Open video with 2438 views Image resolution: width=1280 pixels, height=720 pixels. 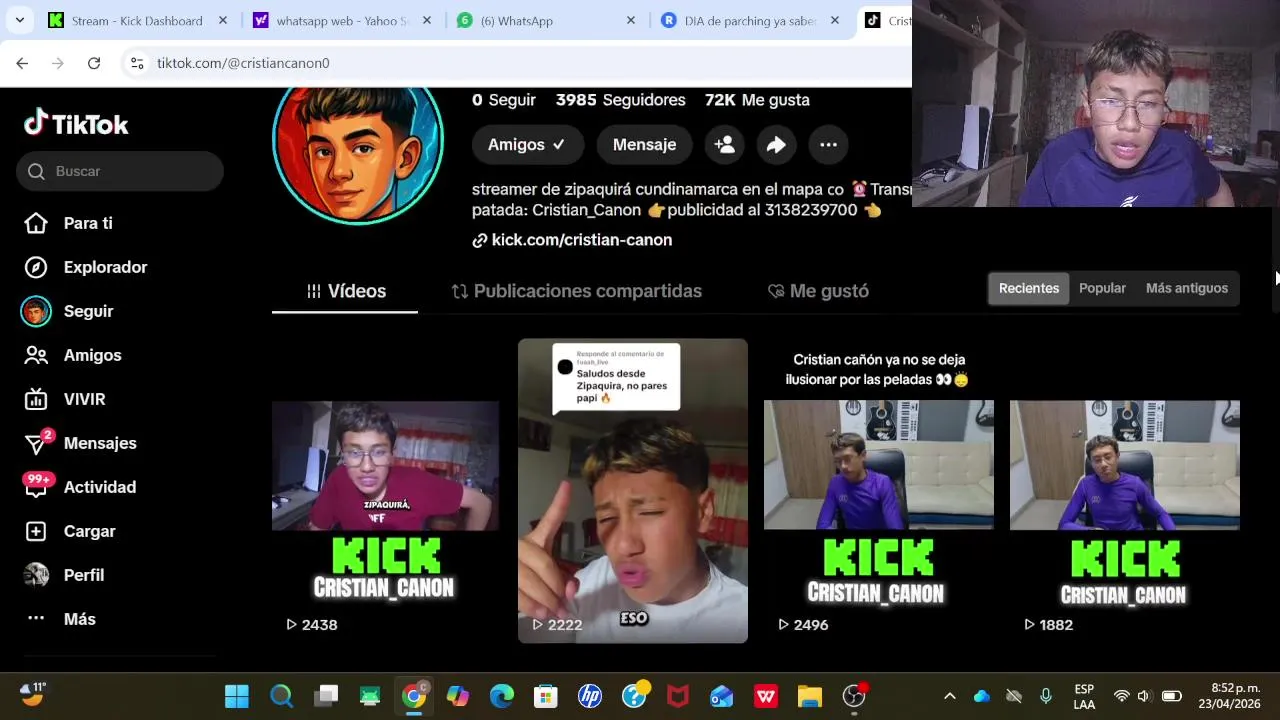[x=385, y=490]
